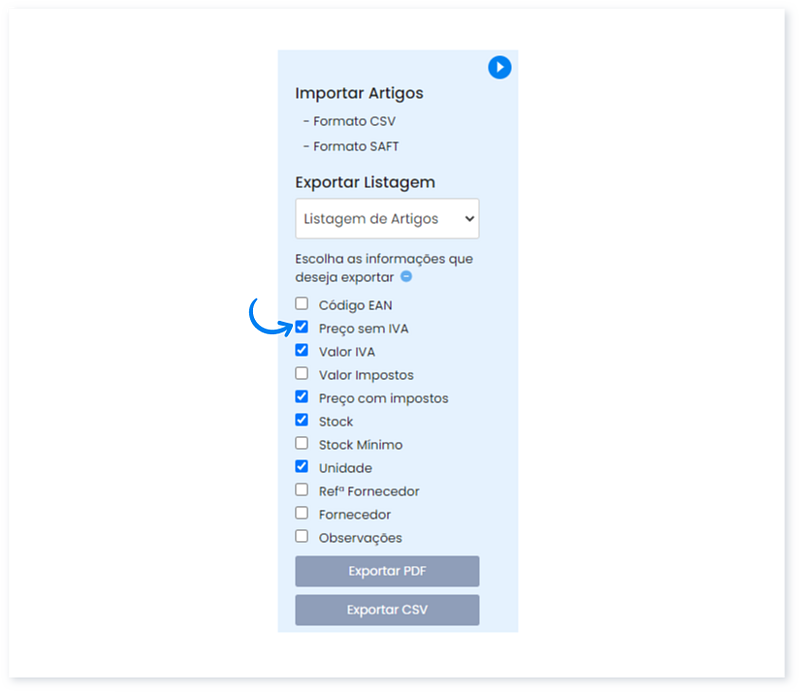This screenshot has width=800, height=692.
Task: Disable the Stock checkbox
Action: click(x=302, y=420)
